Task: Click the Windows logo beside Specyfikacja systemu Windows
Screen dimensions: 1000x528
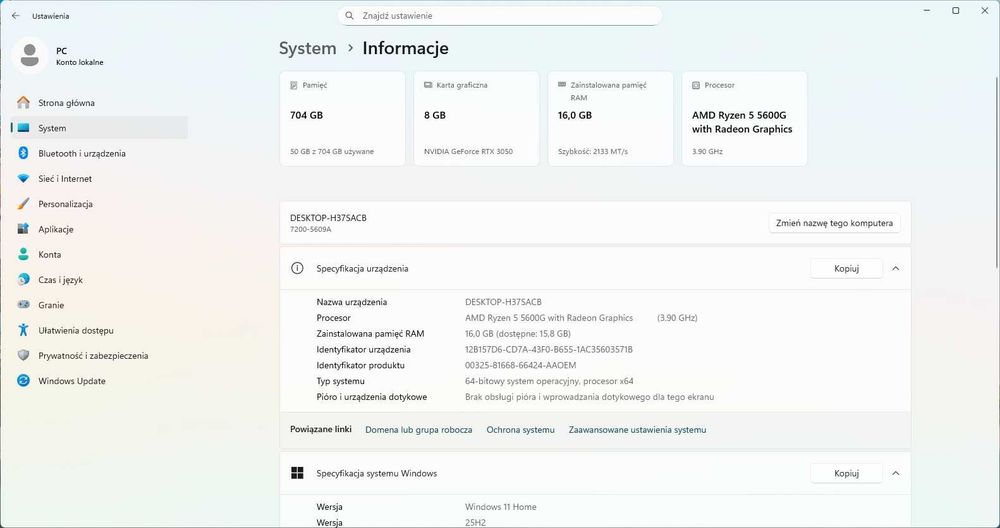Action: coord(297,473)
